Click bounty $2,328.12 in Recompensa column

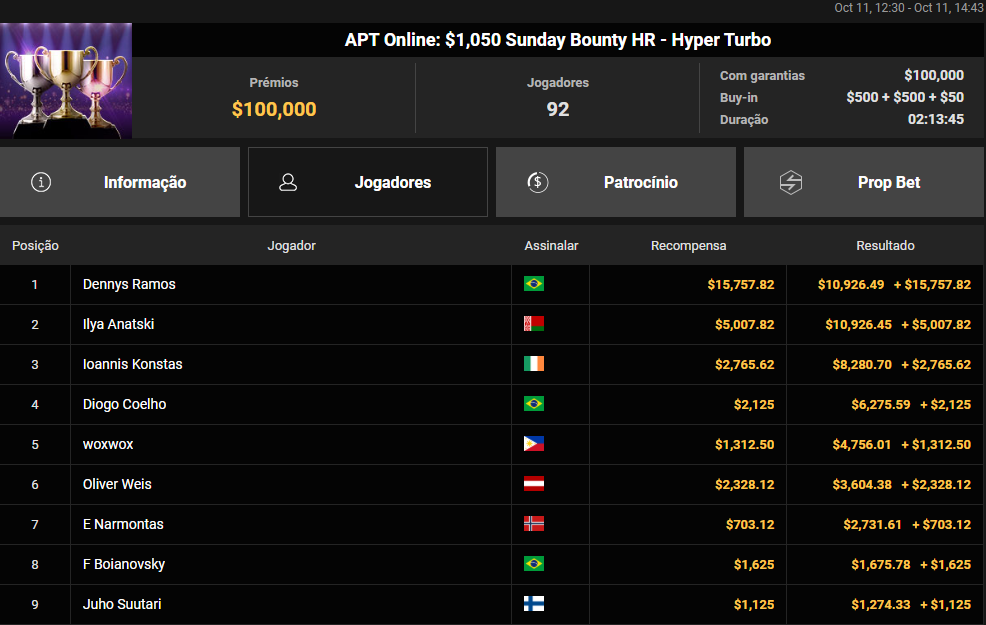[x=745, y=485]
